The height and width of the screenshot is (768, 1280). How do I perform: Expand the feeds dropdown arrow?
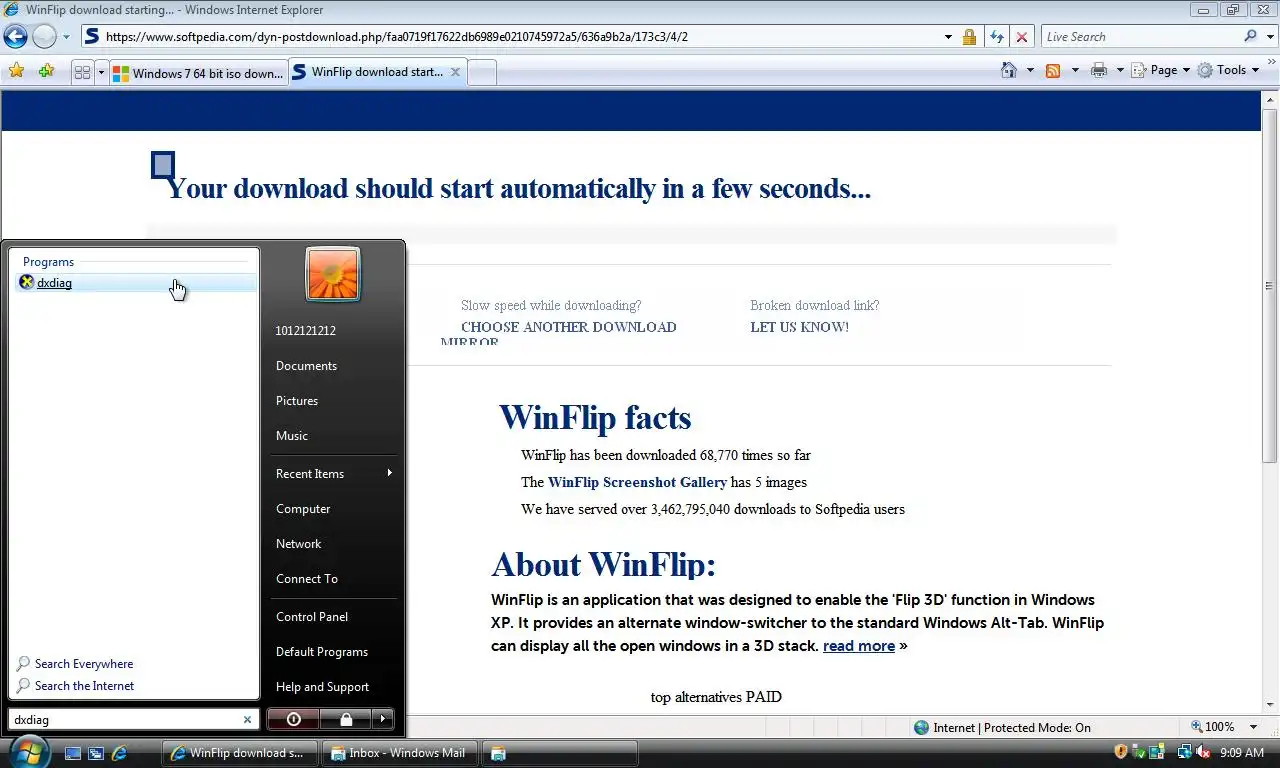pos(1075,70)
